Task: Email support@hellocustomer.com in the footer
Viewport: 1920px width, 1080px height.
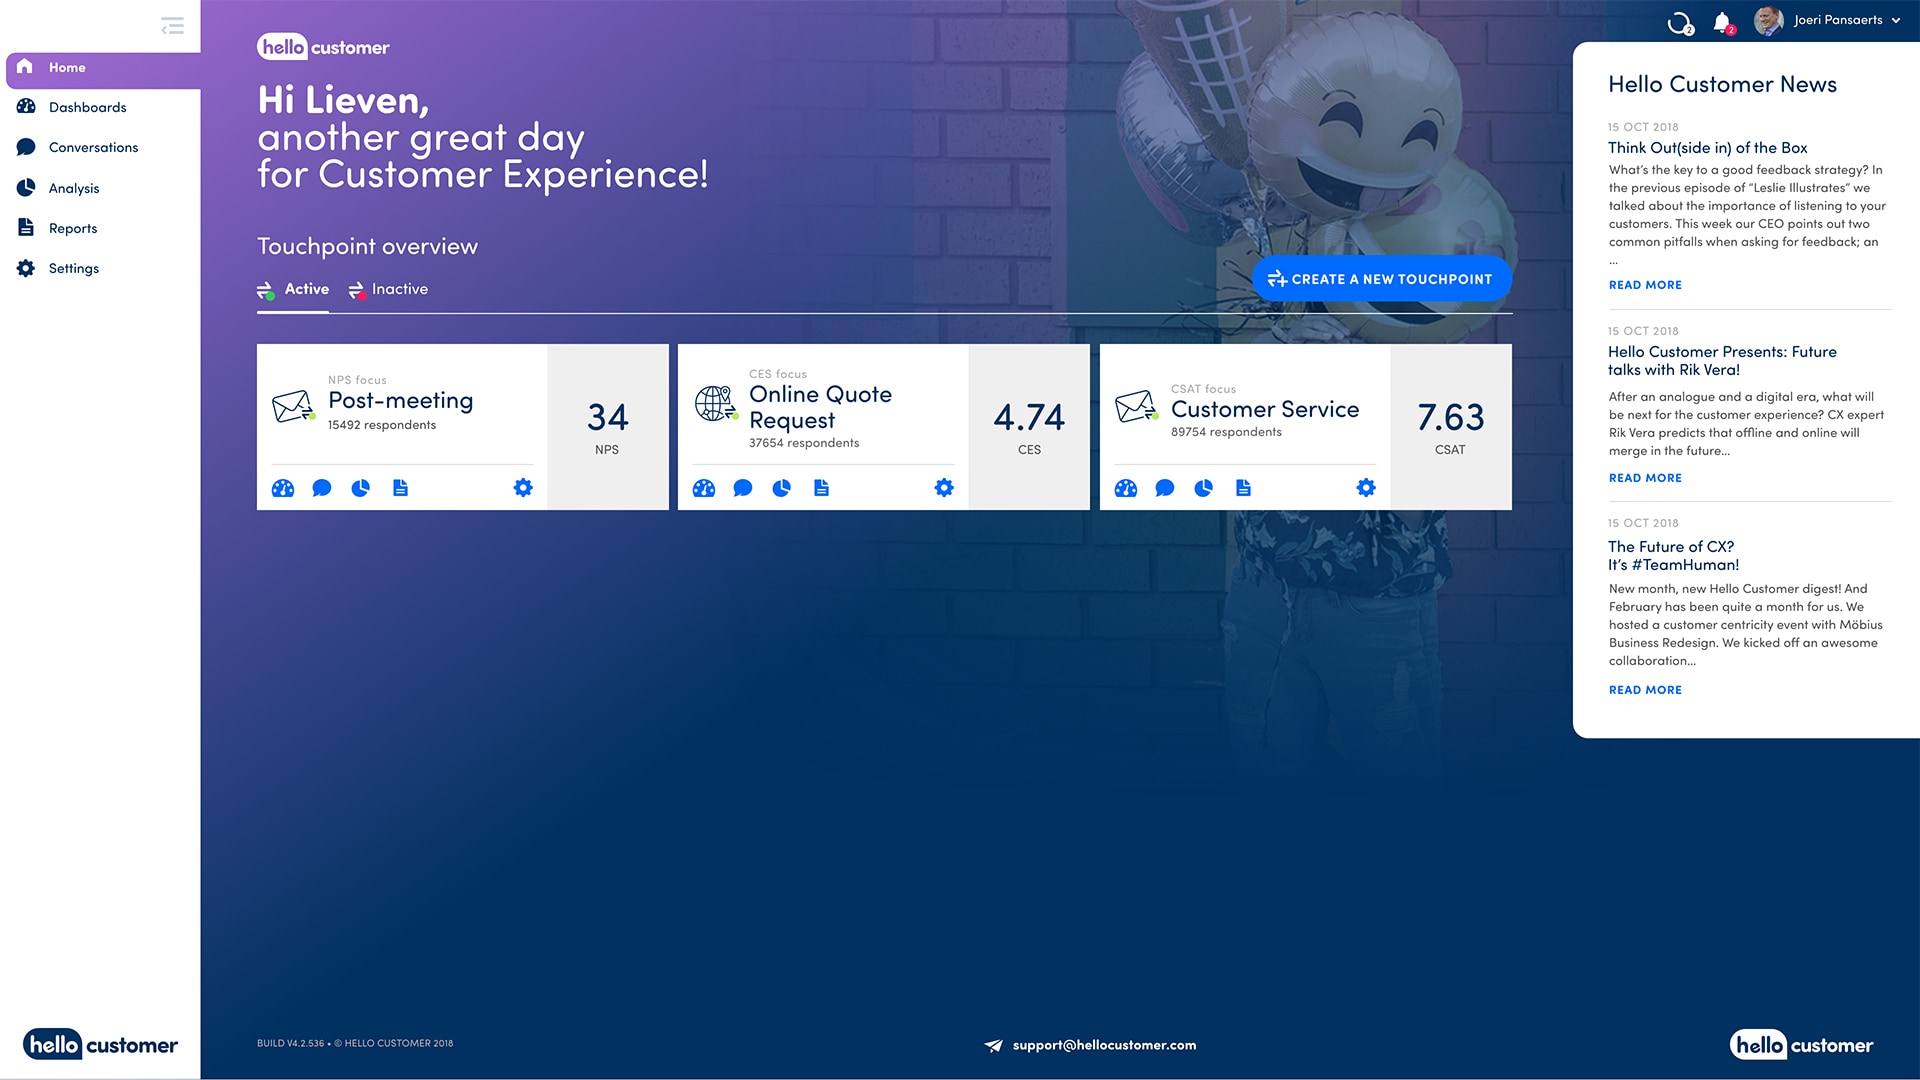Action: pos(1104,1045)
